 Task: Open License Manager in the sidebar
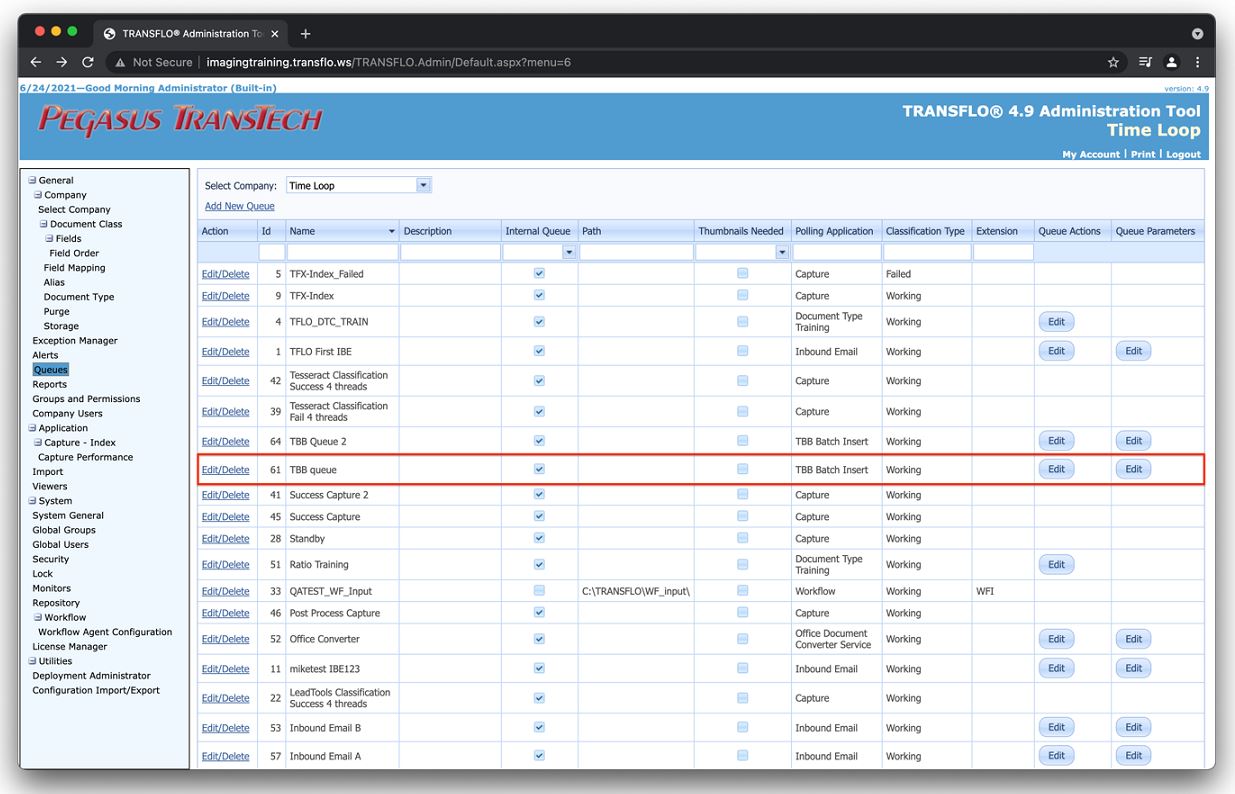click(70, 647)
